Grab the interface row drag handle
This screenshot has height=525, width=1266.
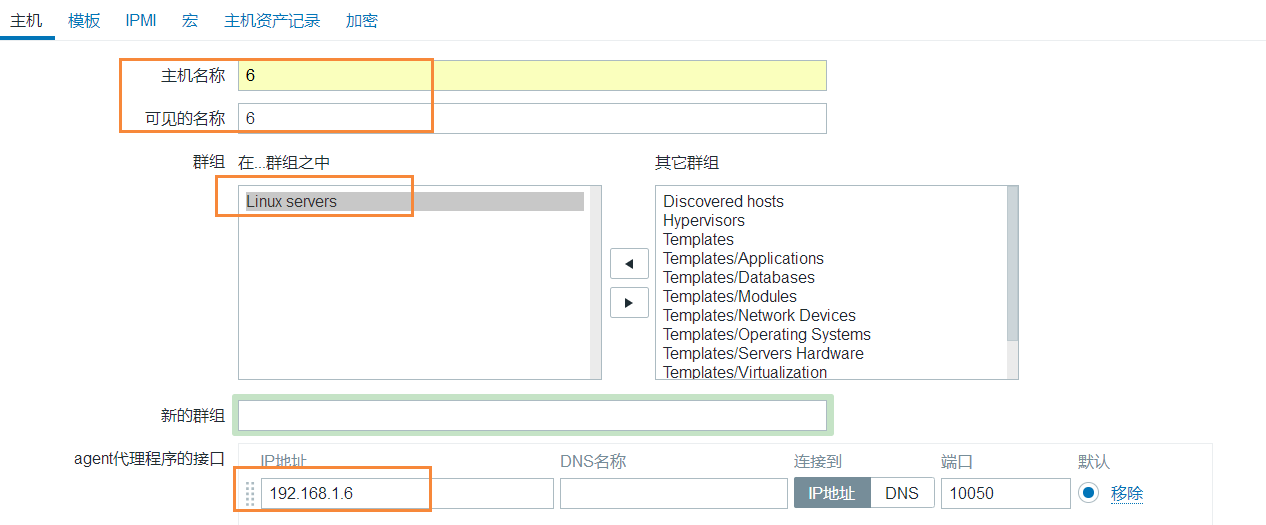coord(250,493)
